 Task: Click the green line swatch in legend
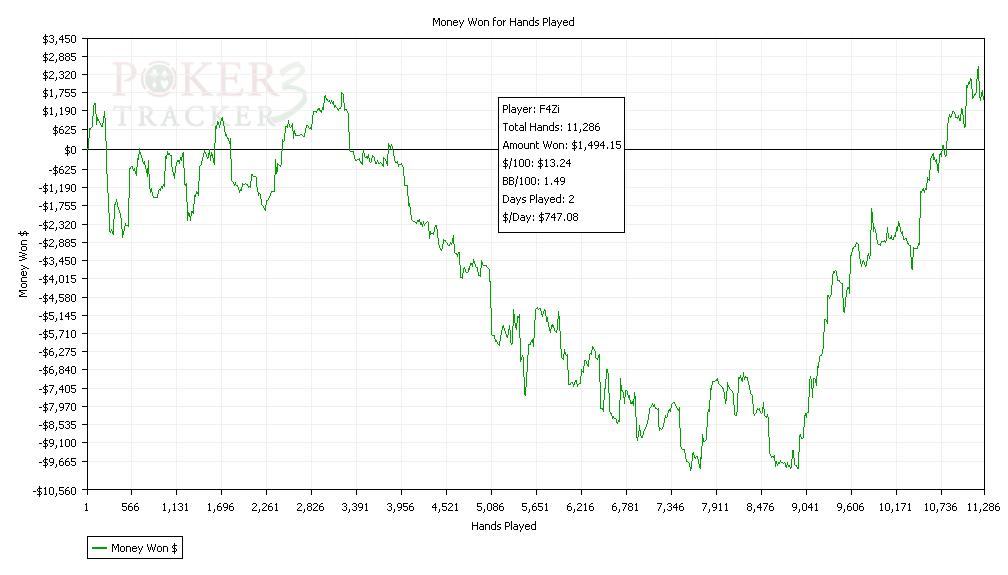tap(99, 547)
